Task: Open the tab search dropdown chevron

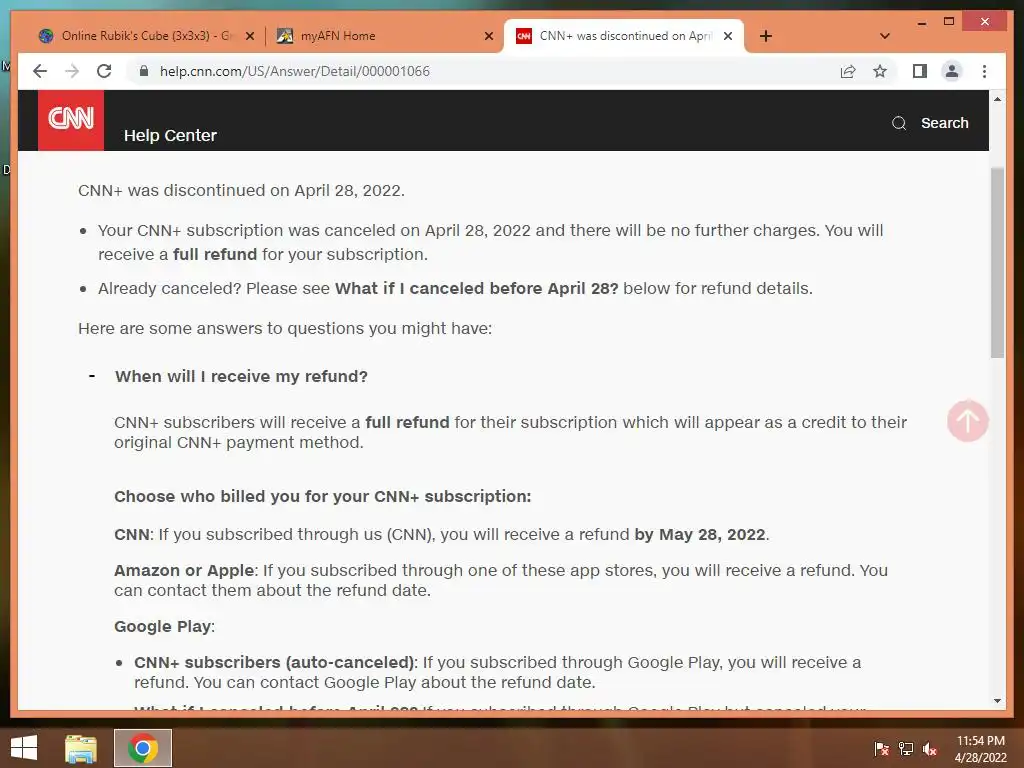Action: [885, 36]
